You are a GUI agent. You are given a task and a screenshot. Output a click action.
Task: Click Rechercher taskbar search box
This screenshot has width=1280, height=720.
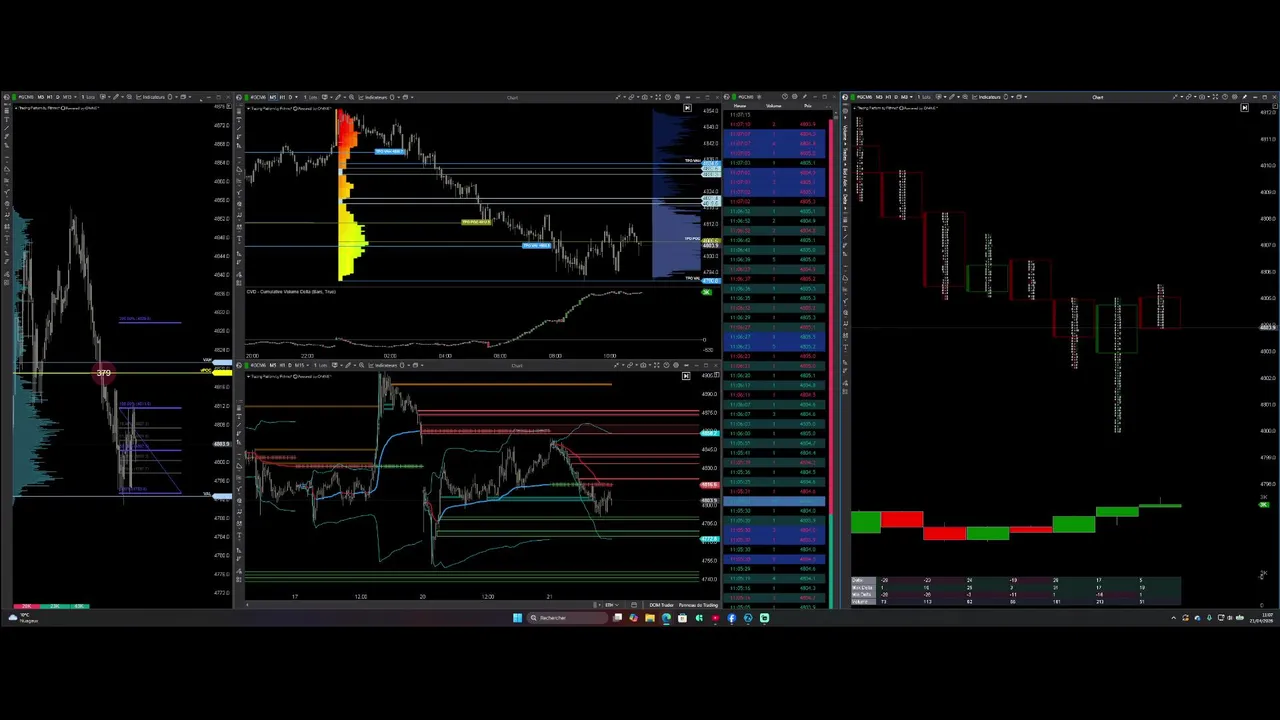click(567, 618)
